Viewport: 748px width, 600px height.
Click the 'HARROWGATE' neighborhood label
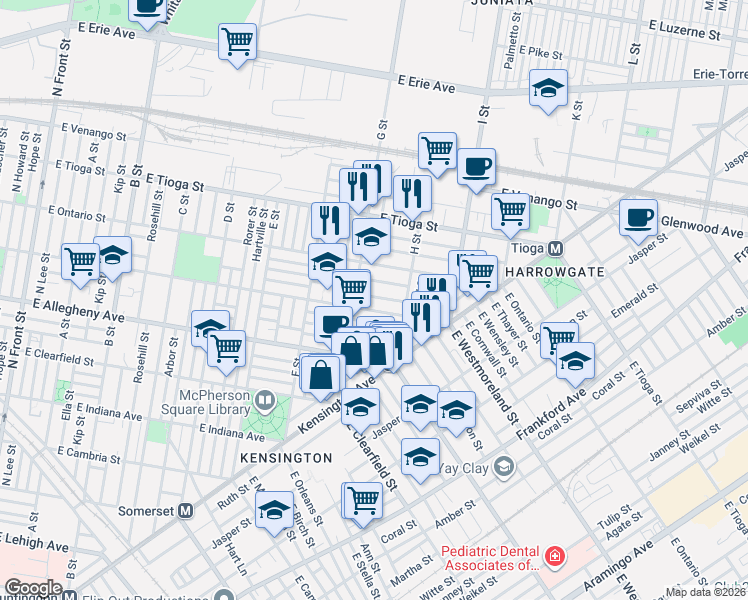point(555,272)
